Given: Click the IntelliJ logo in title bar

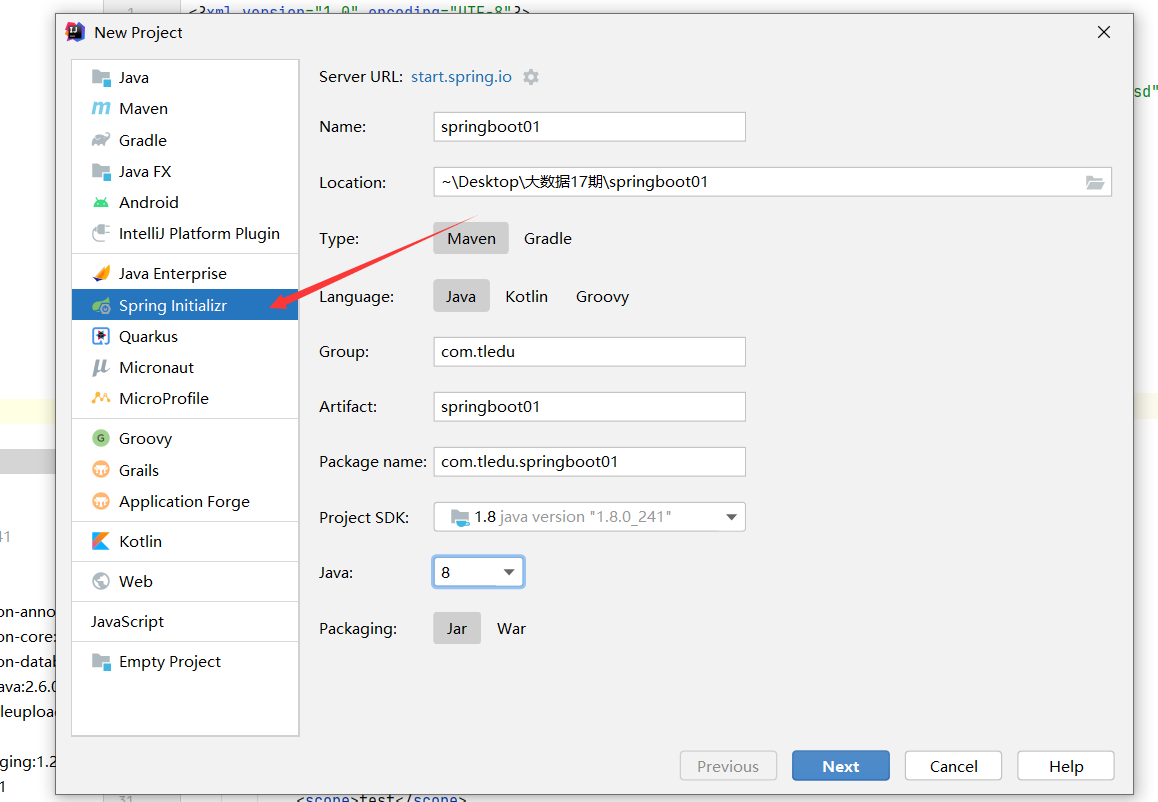Looking at the screenshot, I should (75, 32).
